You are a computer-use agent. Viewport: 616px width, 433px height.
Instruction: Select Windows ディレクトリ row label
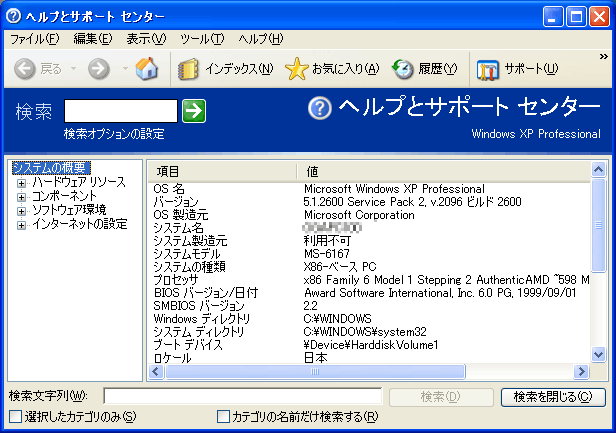point(202,319)
